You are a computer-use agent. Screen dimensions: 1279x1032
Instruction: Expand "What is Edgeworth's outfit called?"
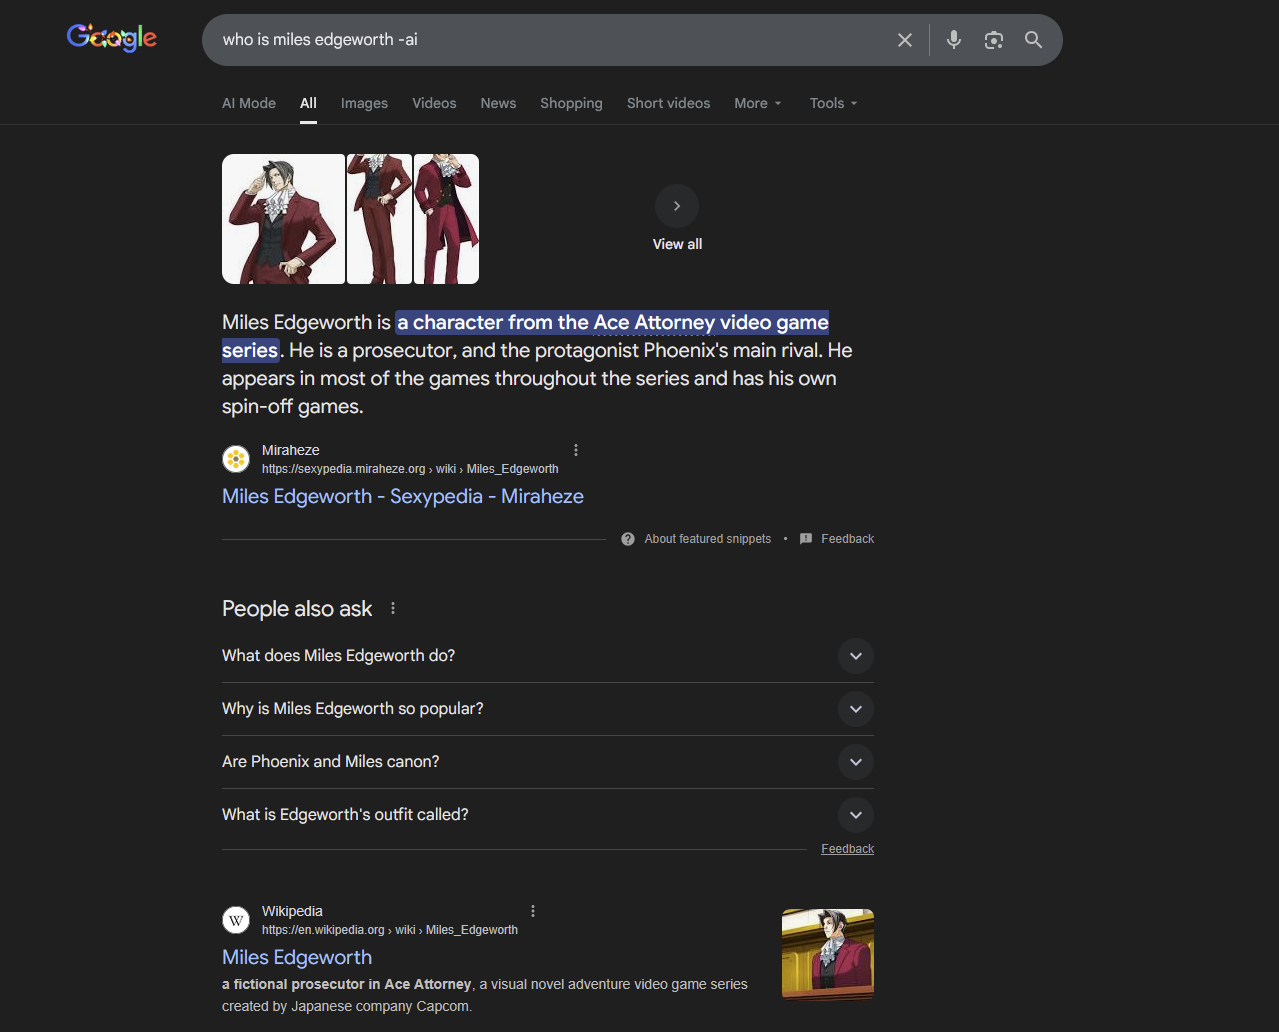pyautogui.click(x=855, y=815)
